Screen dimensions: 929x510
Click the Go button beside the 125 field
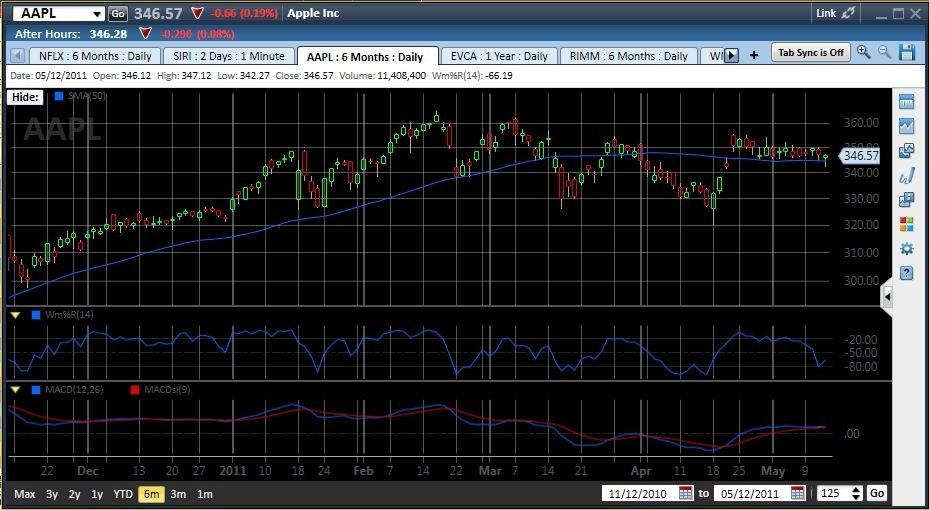877,493
